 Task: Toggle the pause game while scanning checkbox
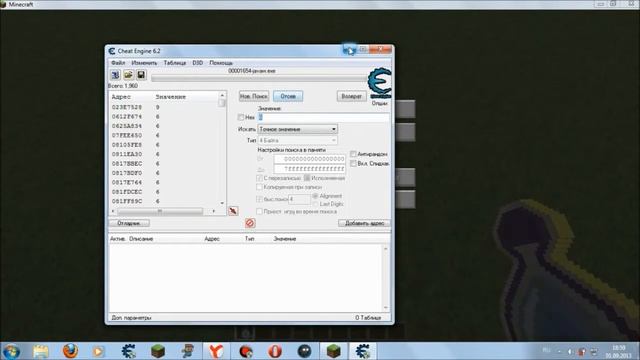(x=259, y=211)
